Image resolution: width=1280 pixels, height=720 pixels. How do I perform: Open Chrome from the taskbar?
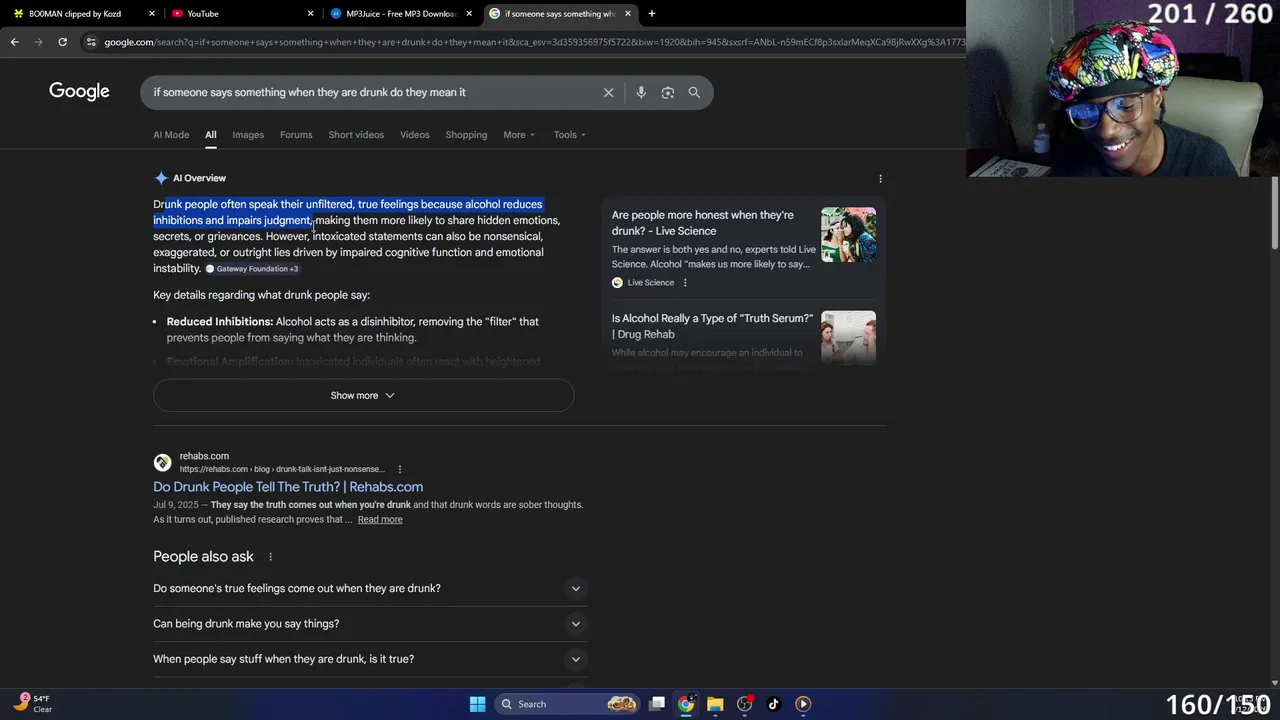[x=686, y=704]
